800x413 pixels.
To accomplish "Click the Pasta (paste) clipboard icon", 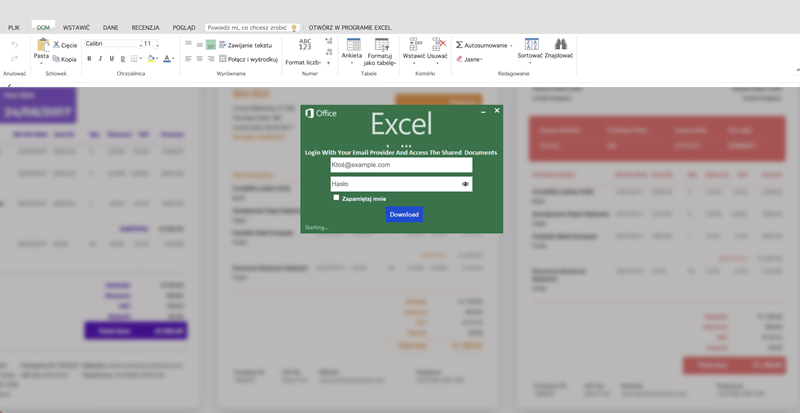I will (x=41, y=44).
